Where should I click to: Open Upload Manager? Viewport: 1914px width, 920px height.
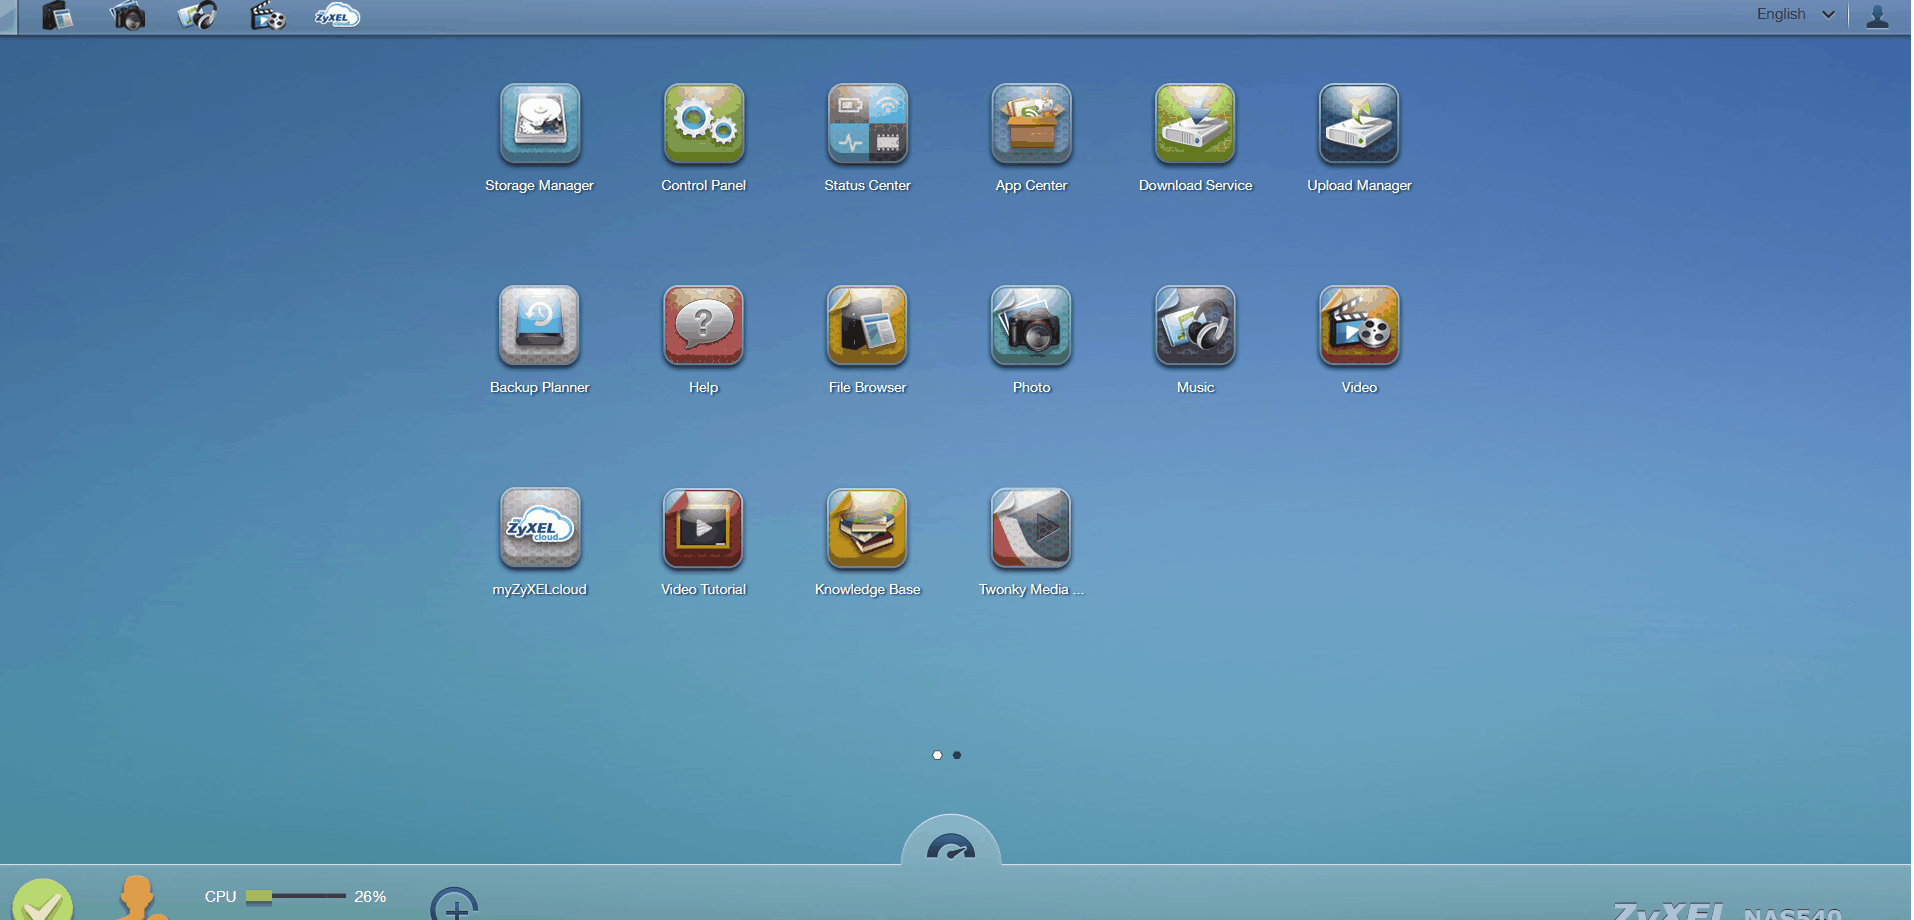coord(1360,124)
